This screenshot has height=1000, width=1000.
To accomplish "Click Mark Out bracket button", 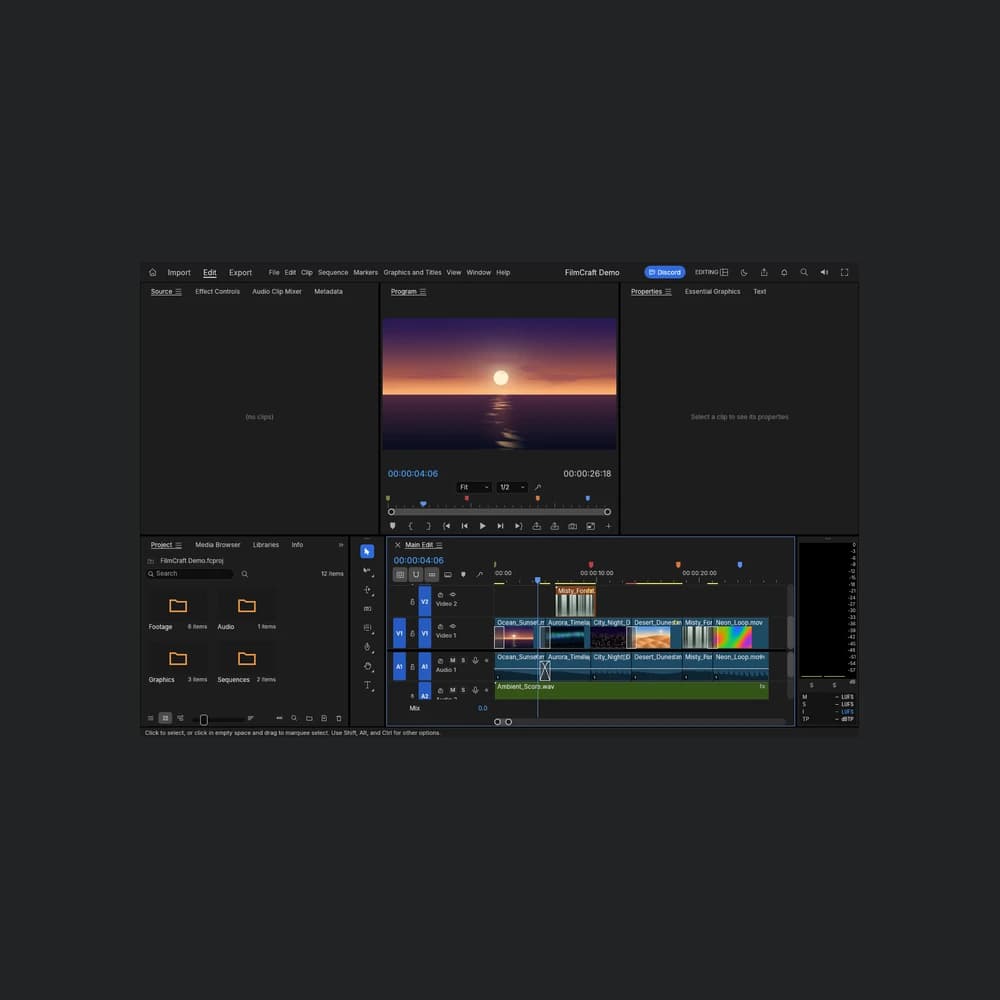I will [429, 526].
